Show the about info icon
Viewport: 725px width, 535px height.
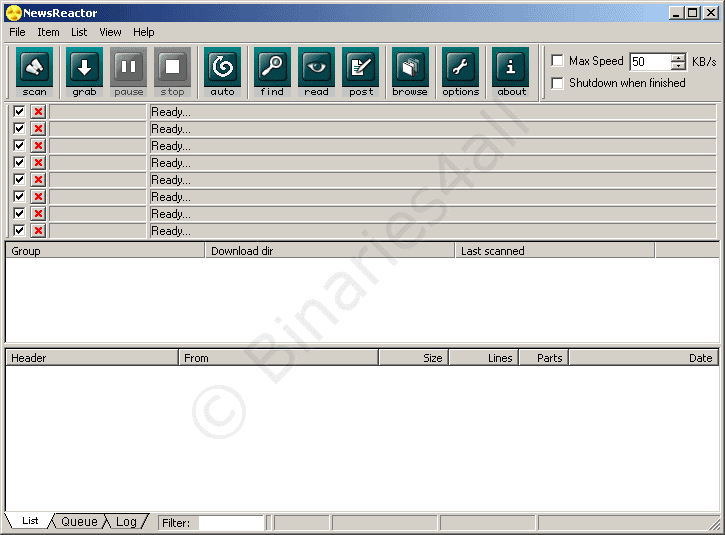(x=510, y=72)
